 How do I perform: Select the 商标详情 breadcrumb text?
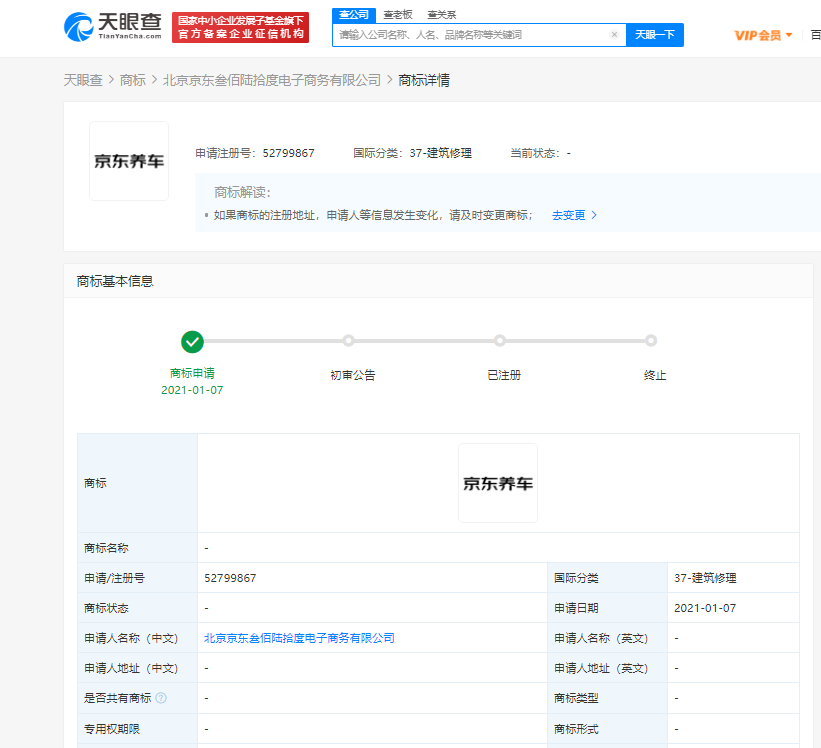click(x=424, y=80)
